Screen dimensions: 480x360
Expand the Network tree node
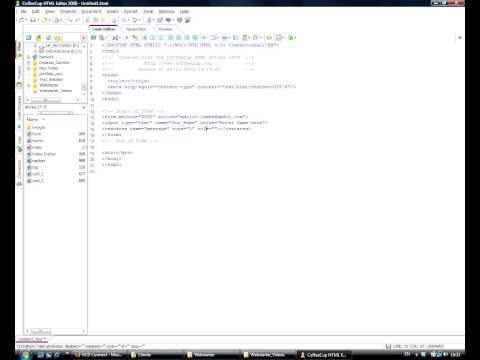click(x=29, y=57)
